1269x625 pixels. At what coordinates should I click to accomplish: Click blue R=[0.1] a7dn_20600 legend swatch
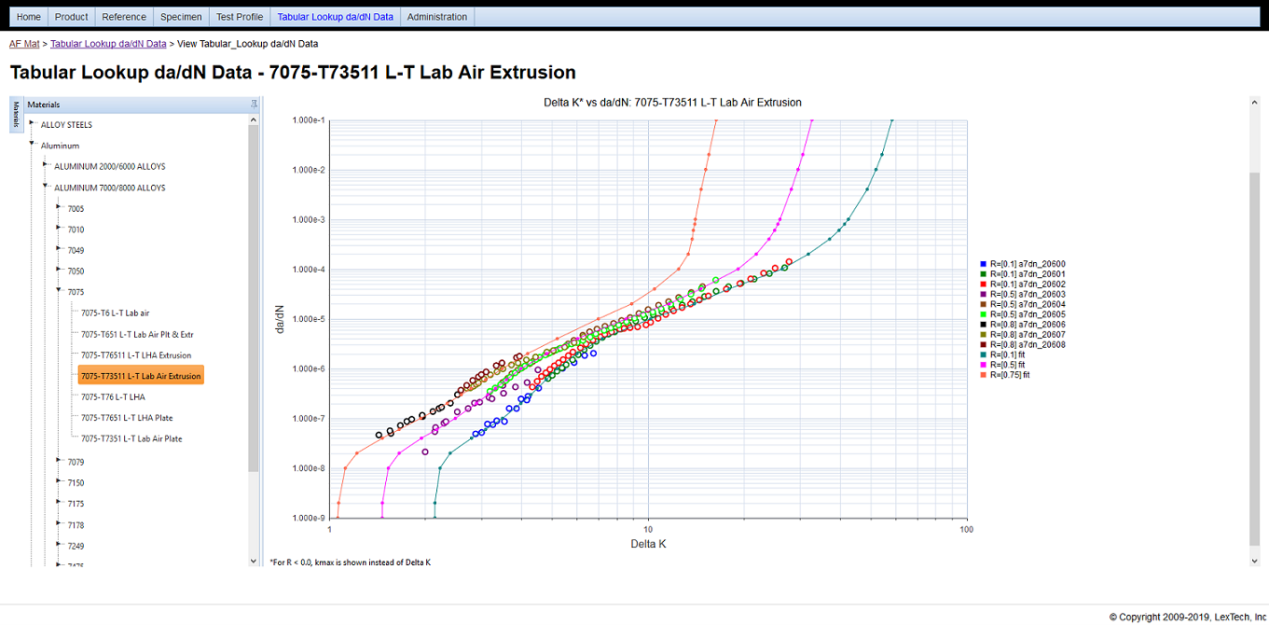(984, 264)
